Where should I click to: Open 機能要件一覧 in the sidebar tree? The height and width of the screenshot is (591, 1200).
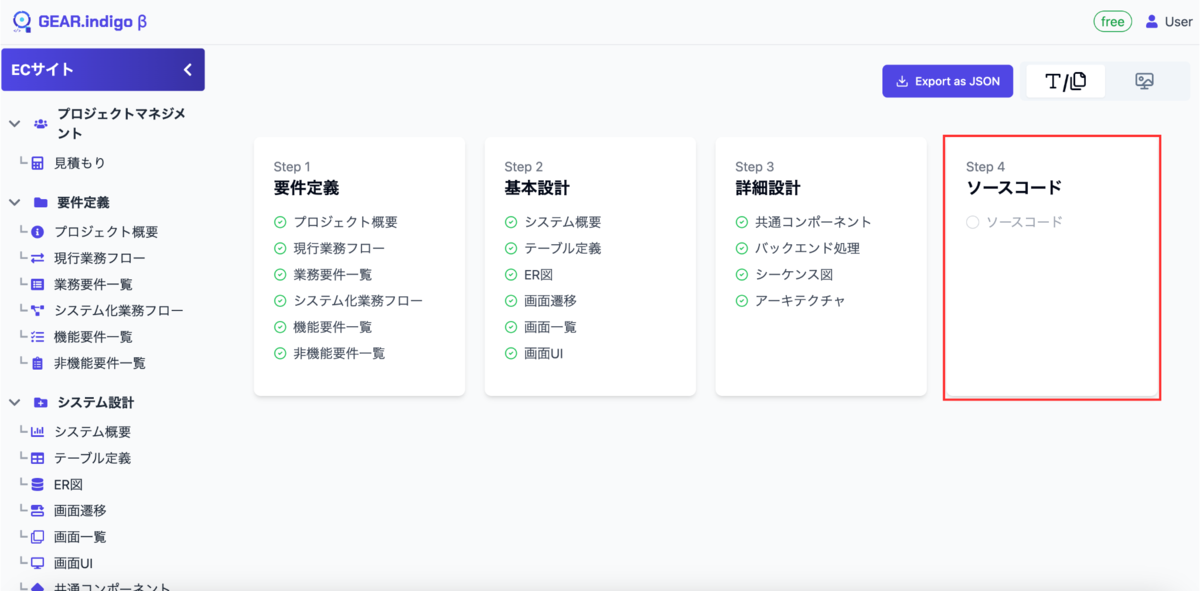[93, 337]
